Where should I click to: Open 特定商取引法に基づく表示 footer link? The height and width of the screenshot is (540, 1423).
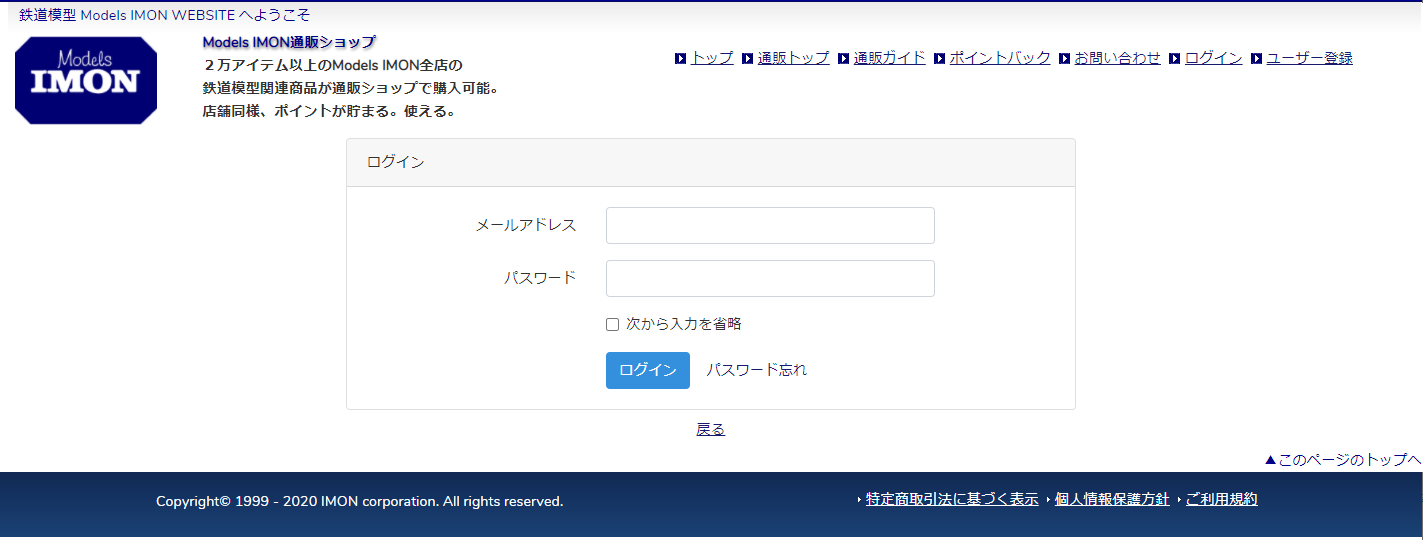[x=952, y=499]
